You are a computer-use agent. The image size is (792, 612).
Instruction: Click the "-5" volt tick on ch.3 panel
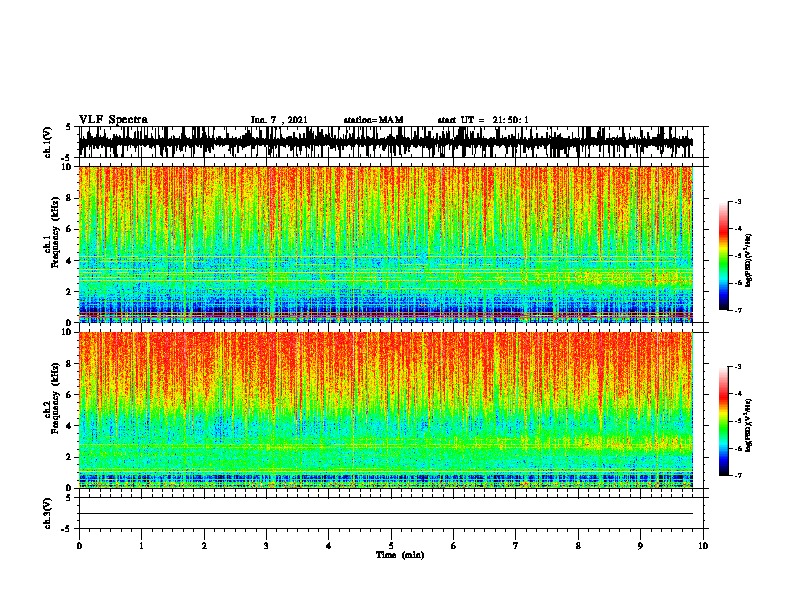(66, 529)
